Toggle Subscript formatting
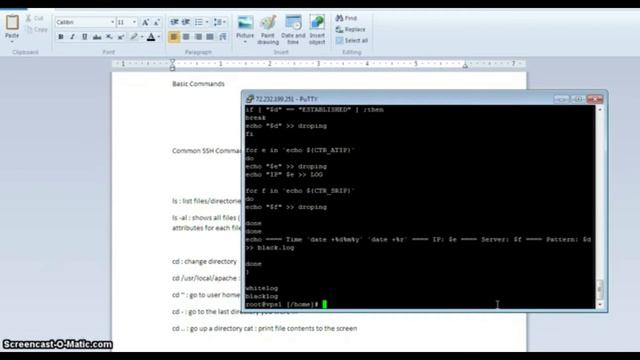640x360 pixels. click(109, 37)
